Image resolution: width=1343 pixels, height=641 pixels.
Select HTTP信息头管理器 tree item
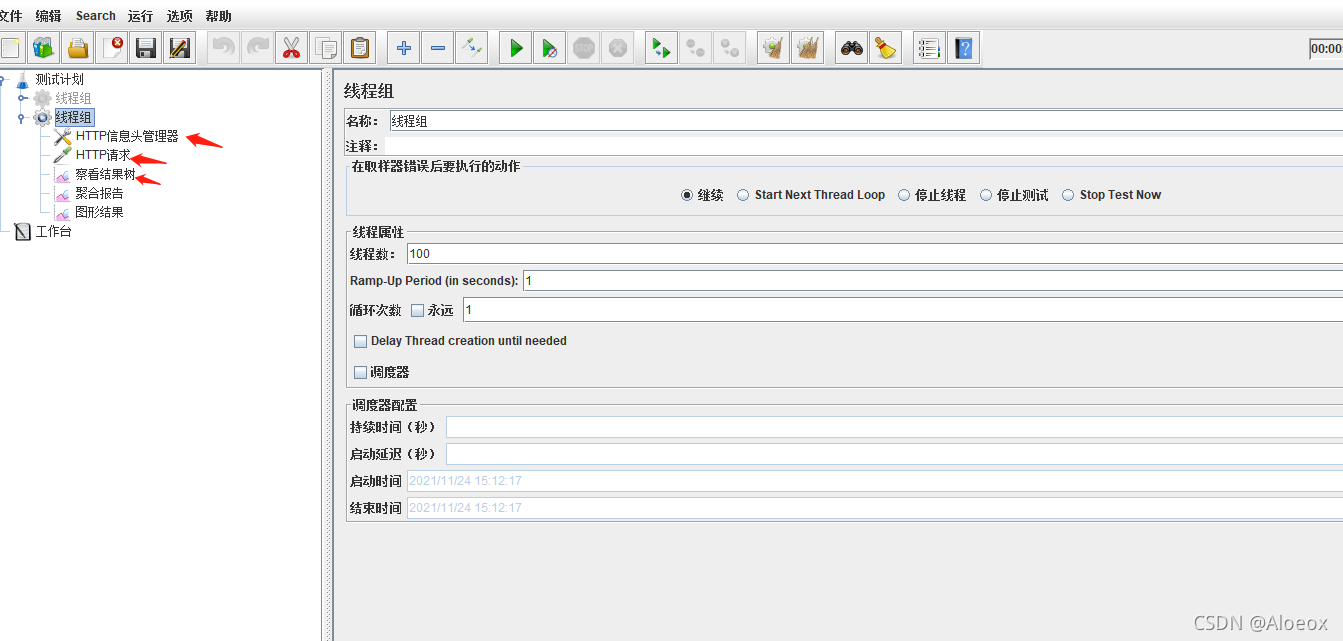click(x=127, y=136)
